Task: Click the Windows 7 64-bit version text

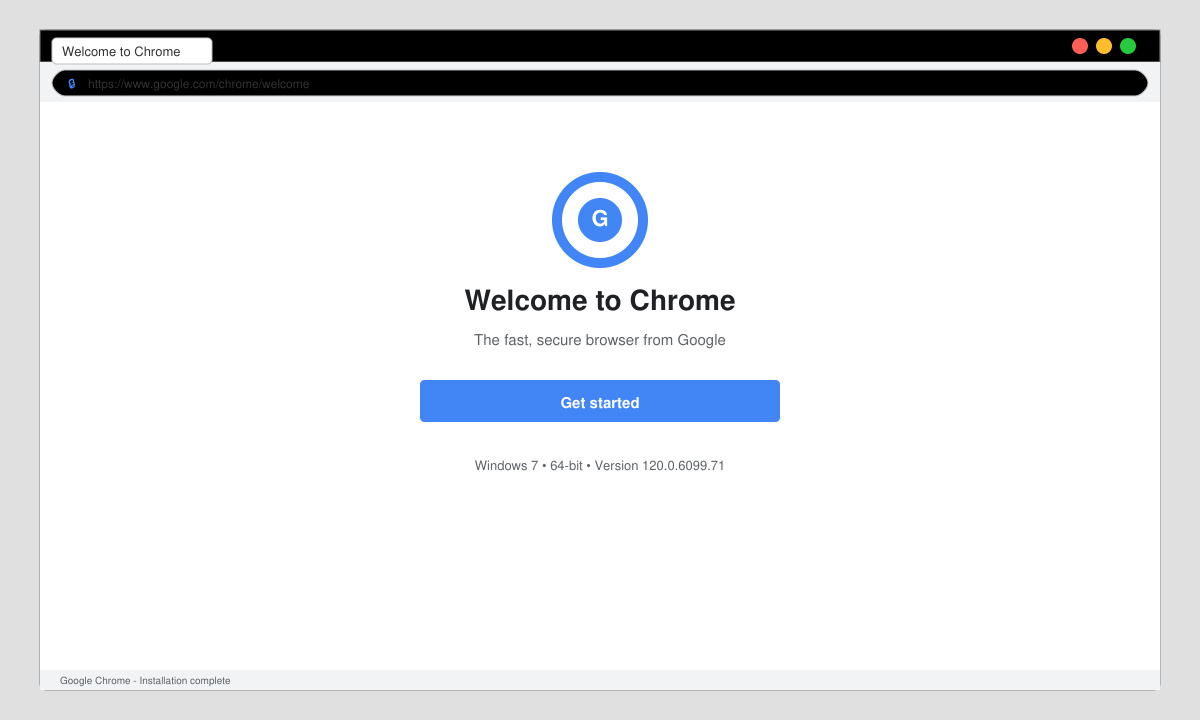Action: [x=600, y=466]
